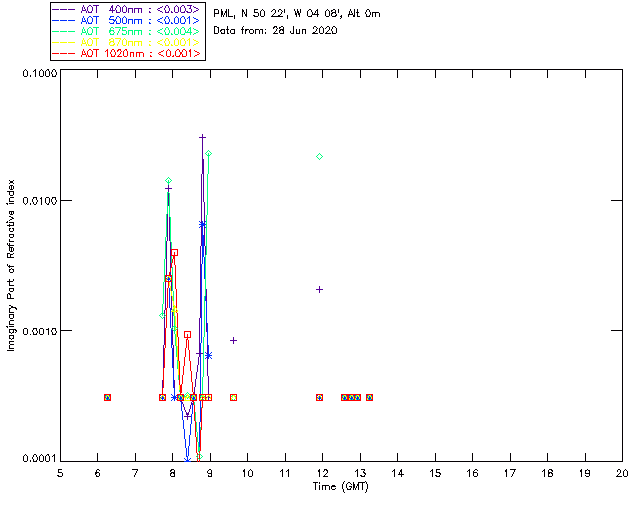Click the red square peak just above time 8
This screenshot has width=640, height=512.
click(x=175, y=253)
